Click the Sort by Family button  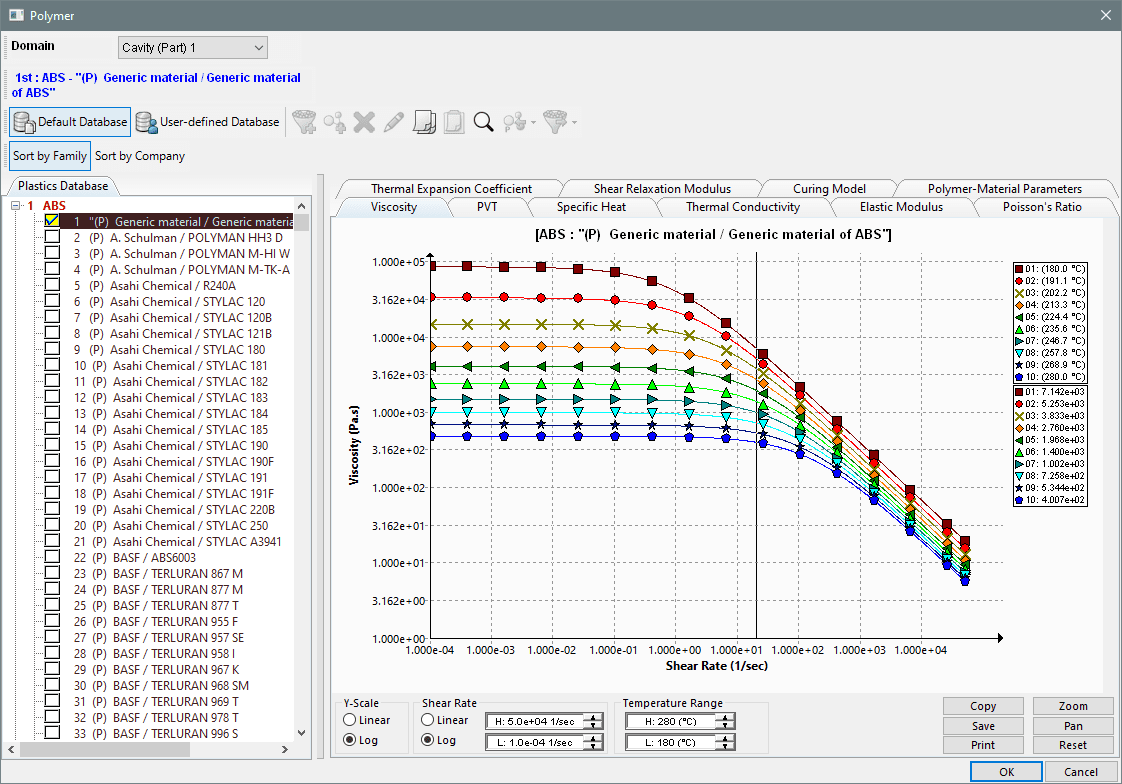click(x=49, y=156)
